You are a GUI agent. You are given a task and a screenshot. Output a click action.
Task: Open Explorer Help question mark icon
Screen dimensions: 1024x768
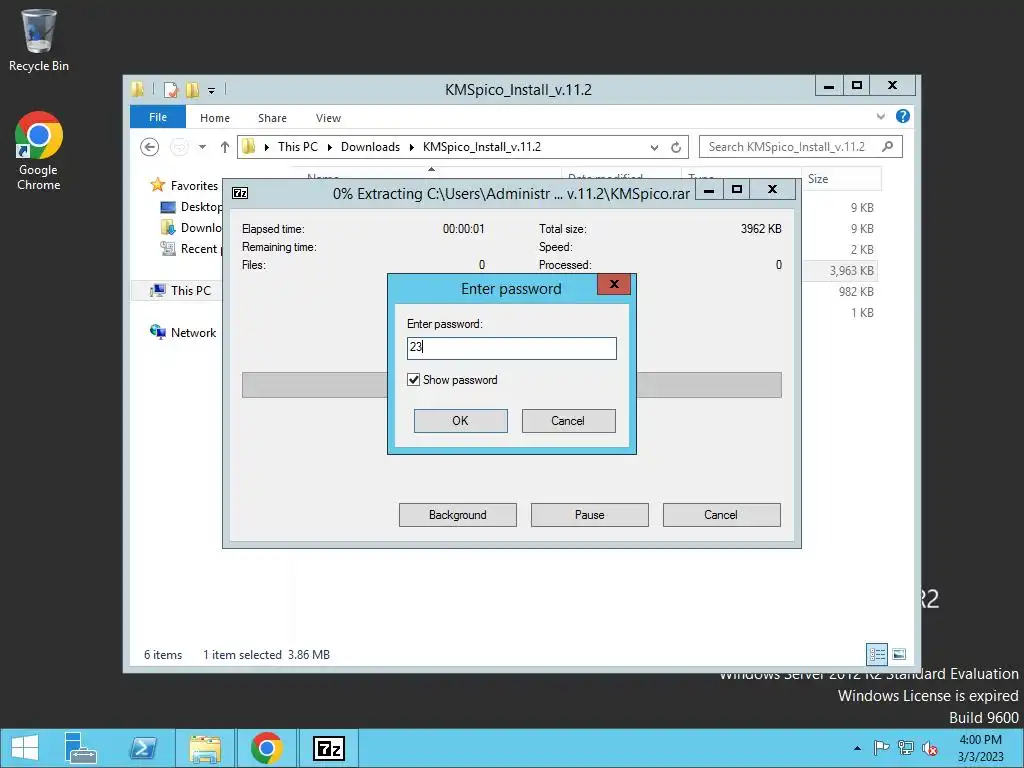pyautogui.click(x=903, y=116)
